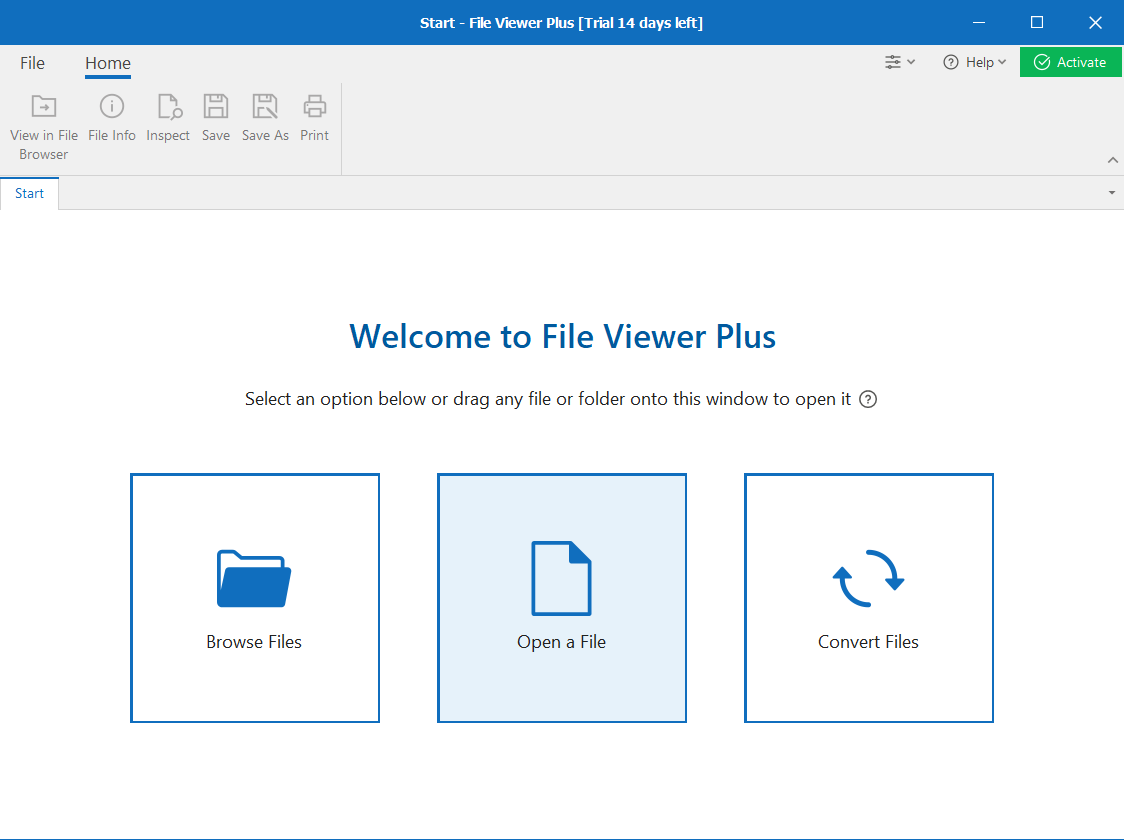Open the settings sliders dropdown
Image resolution: width=1124 pixels, height=840 pixels.
tap(900, 62)
